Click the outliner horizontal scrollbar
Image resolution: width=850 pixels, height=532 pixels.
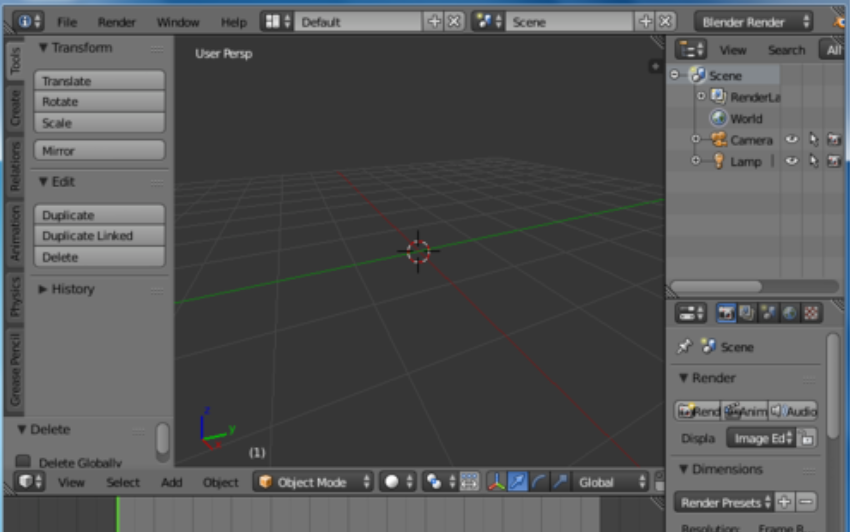tap(716, 287)
